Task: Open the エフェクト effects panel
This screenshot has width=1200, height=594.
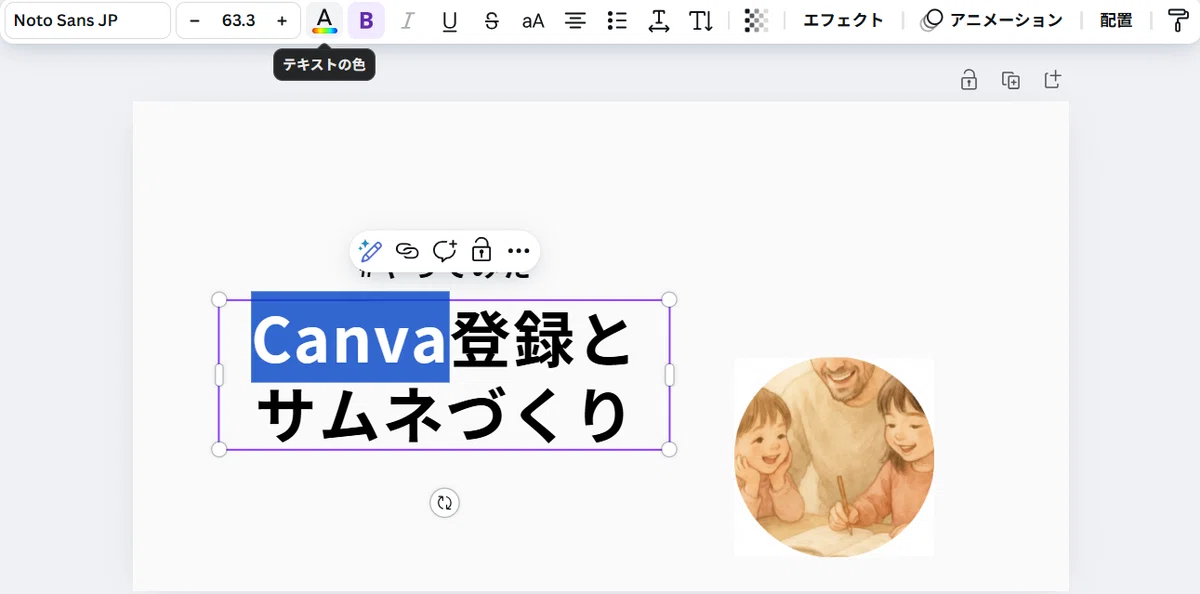Action: (844, 20)
